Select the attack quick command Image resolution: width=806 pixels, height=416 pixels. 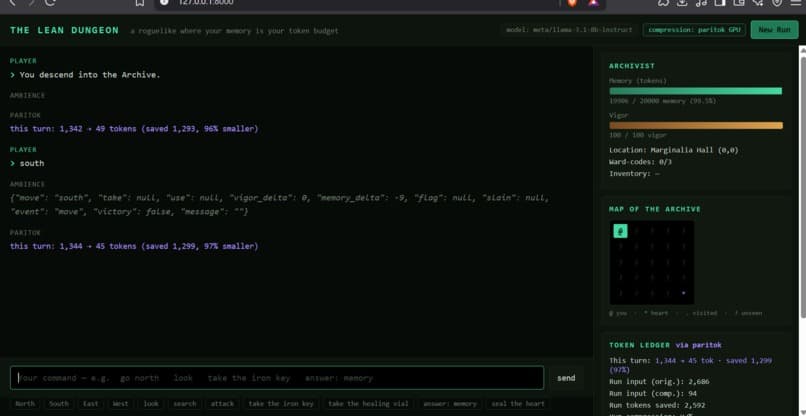(x=222, y=404)
